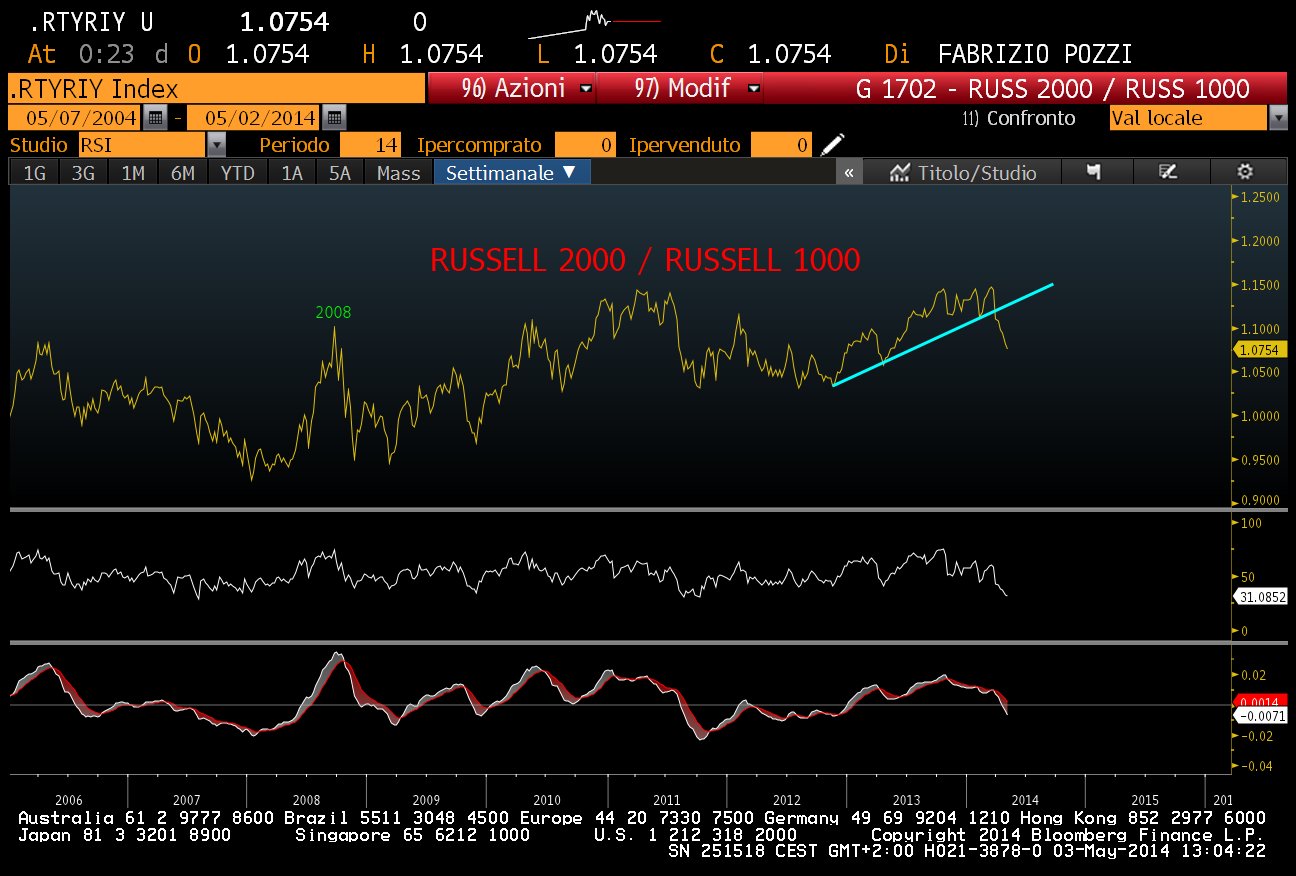Open the 96) Azioni dropdown menu
Viewport: 1296px width, 876px height.
pos(512,88)
